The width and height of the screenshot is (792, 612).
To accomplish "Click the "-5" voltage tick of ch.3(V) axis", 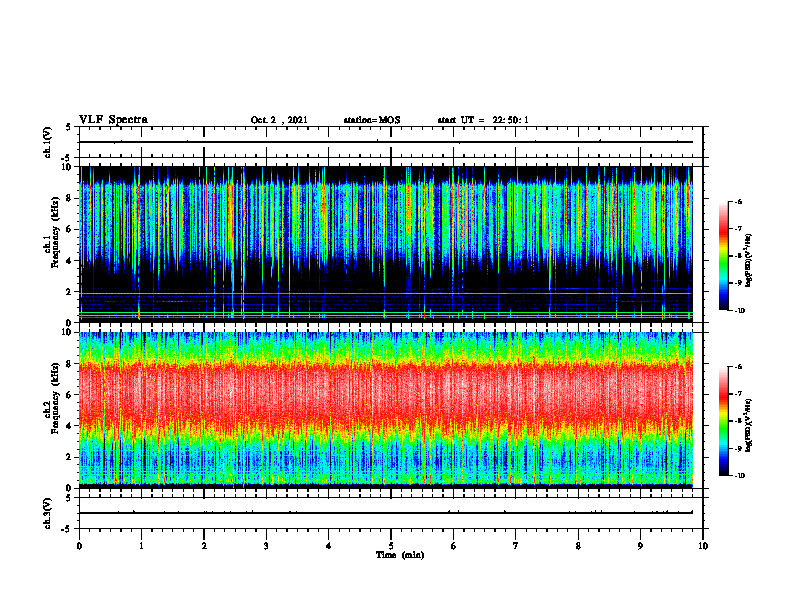I will click(x=67, y=529).
